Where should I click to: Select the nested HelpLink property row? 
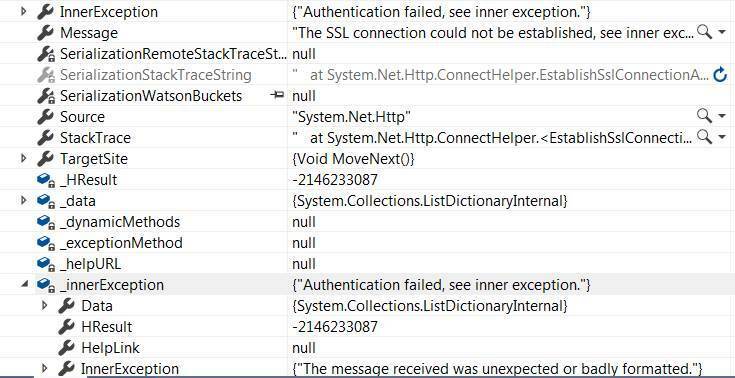point(368,348)
